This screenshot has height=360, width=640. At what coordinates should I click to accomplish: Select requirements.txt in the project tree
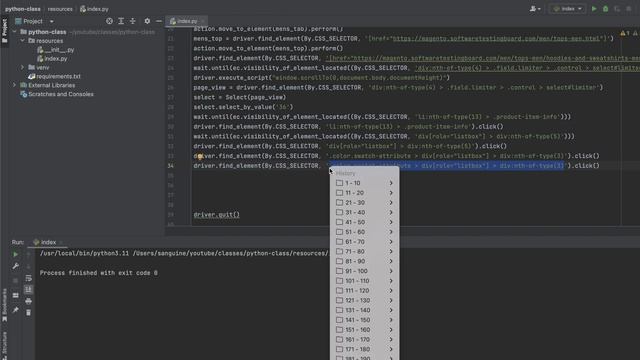click(x=54, y=76)
